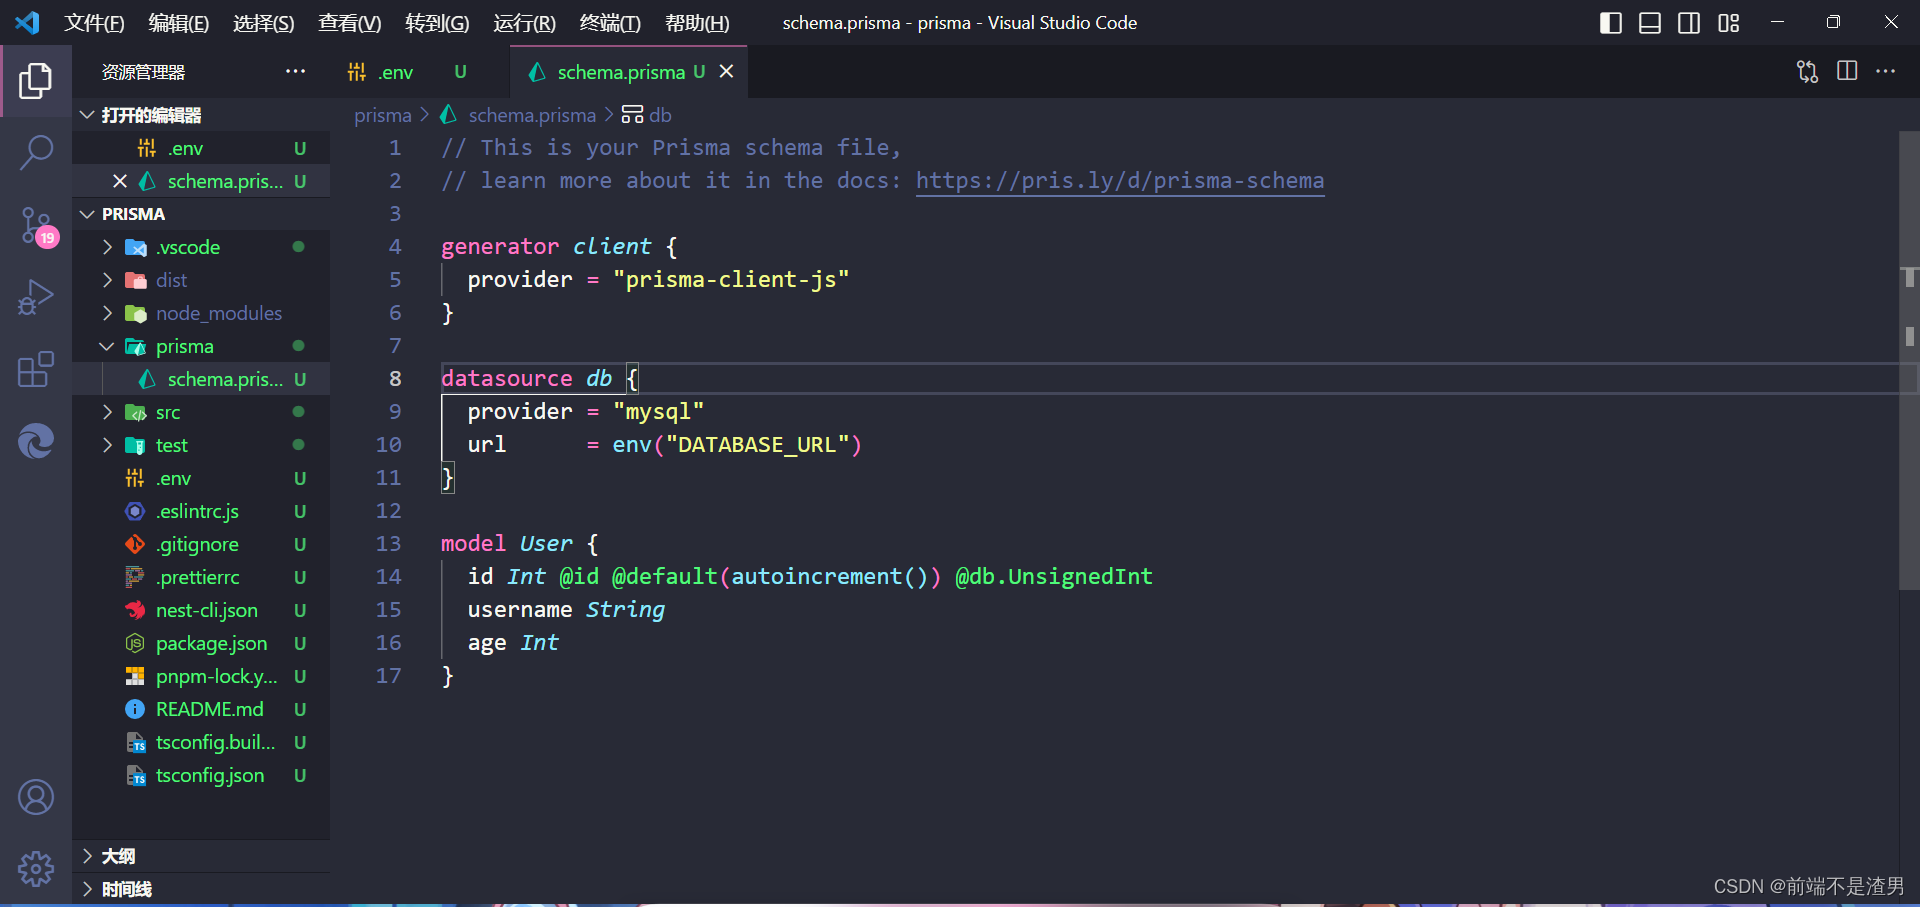Open tsconfig.json file

(x=201, y=775)
